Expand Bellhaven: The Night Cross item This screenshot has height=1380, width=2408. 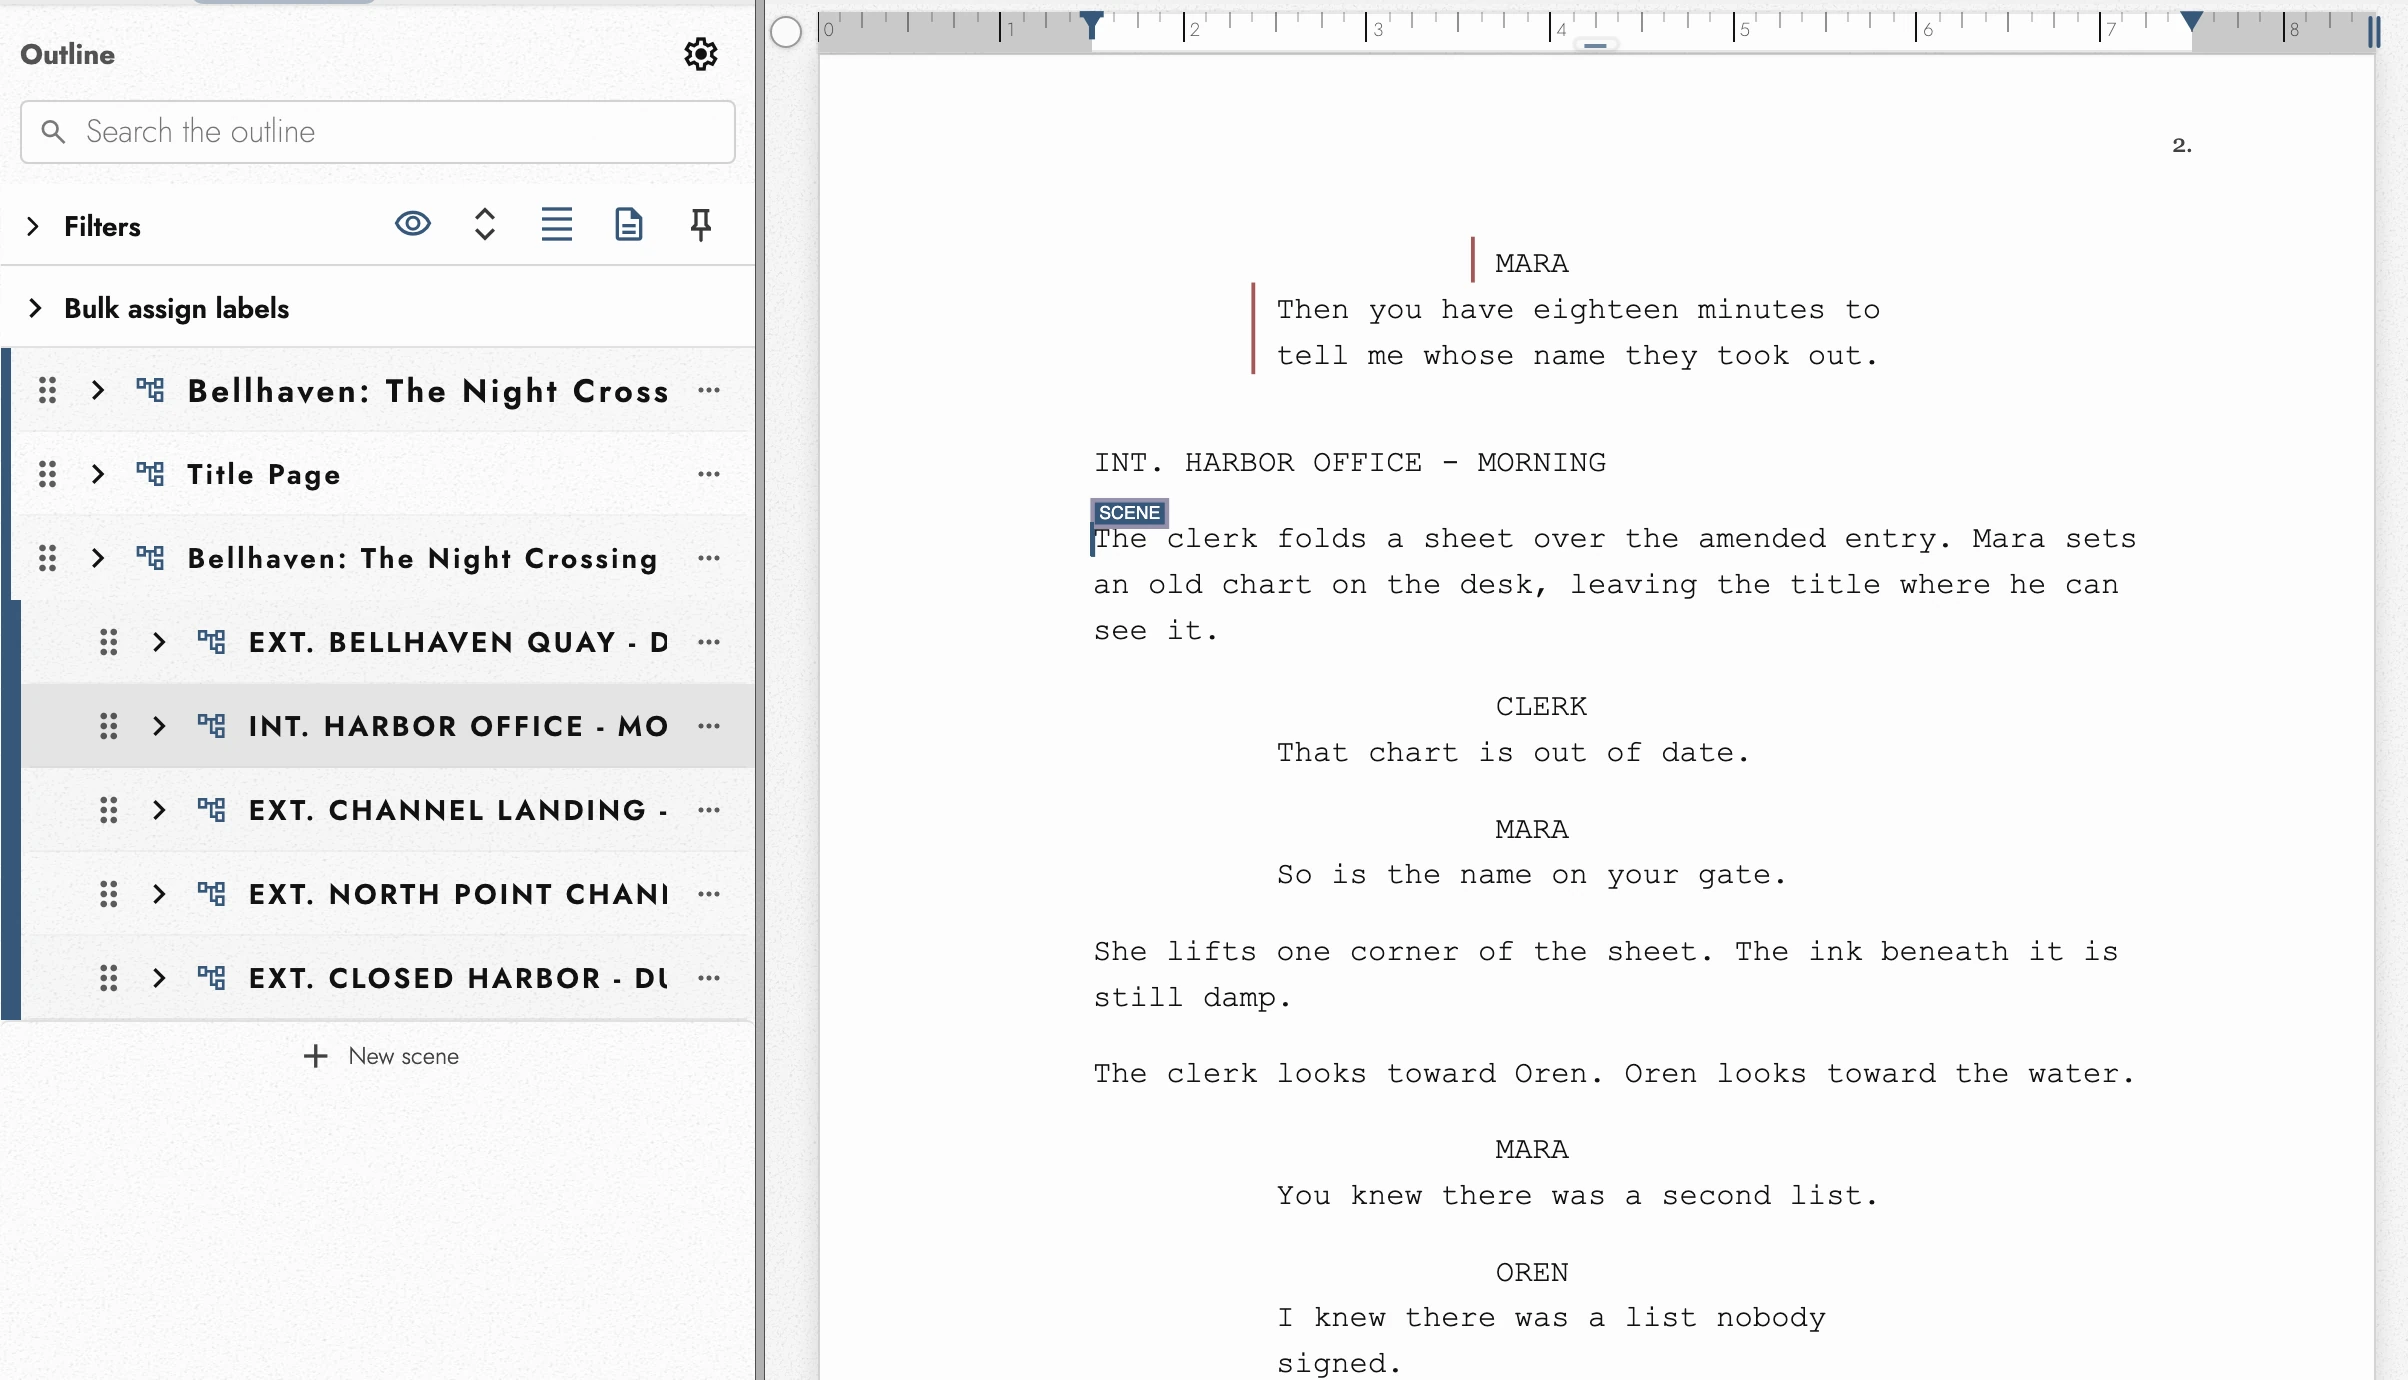[98, 390]
